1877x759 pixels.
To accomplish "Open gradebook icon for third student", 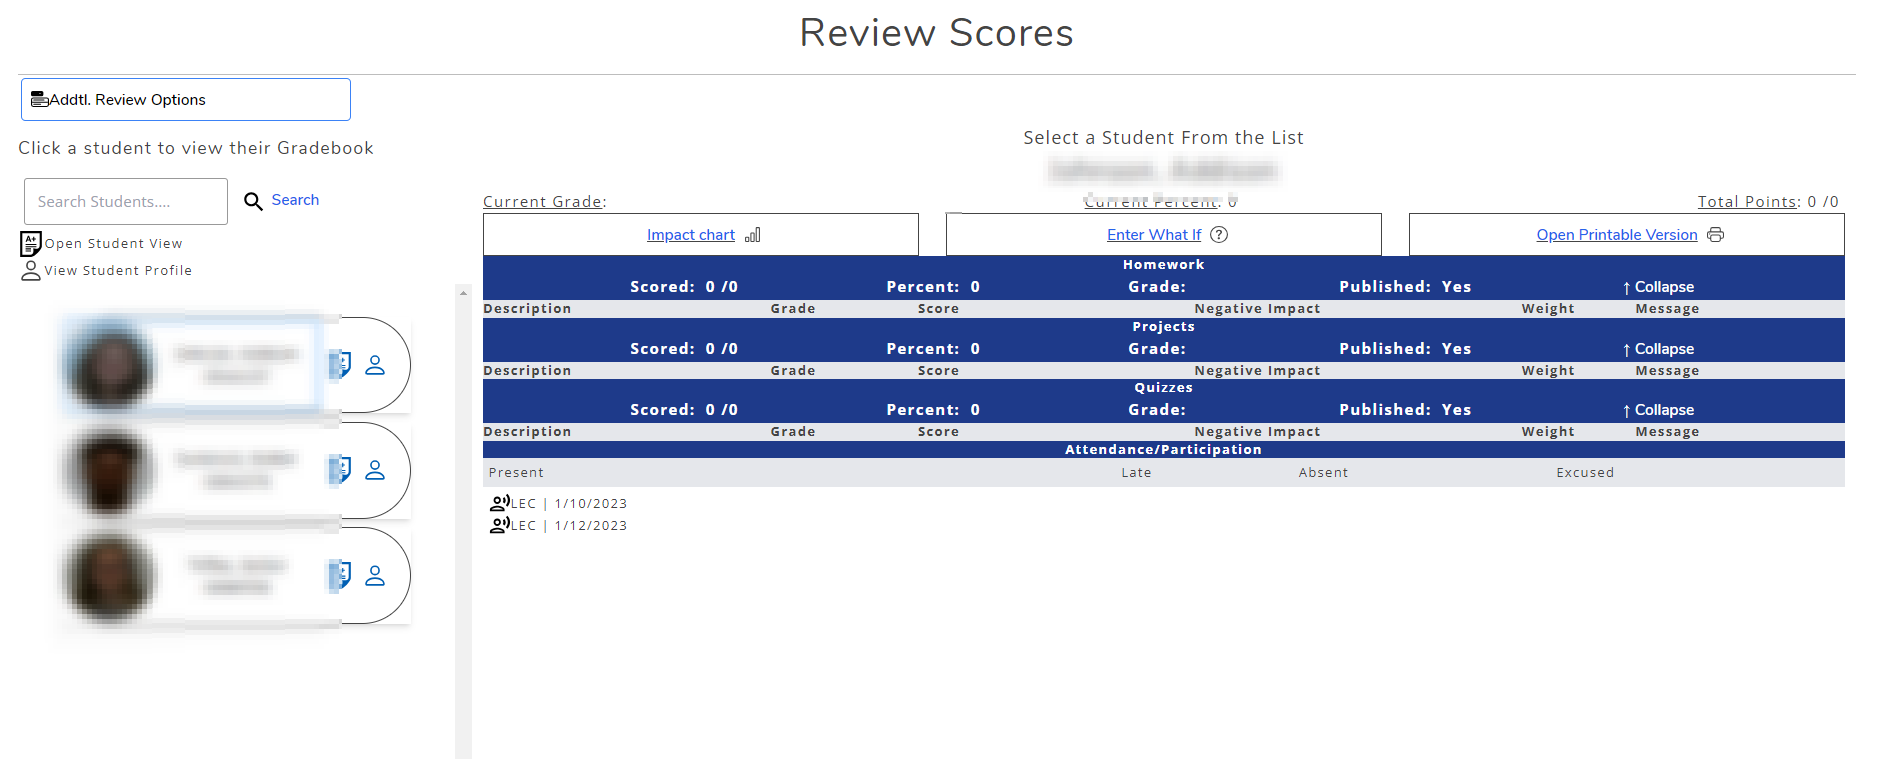I will pos(340,575).
